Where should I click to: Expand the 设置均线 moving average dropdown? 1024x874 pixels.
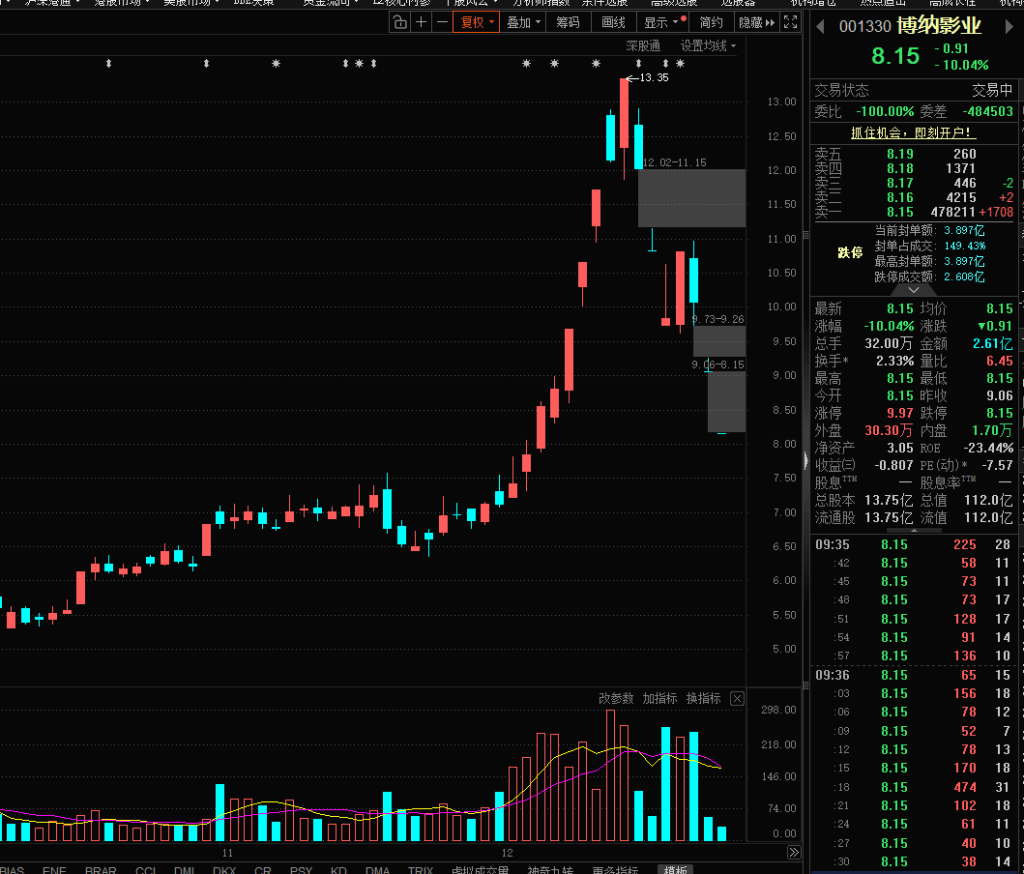coord(708,46)
